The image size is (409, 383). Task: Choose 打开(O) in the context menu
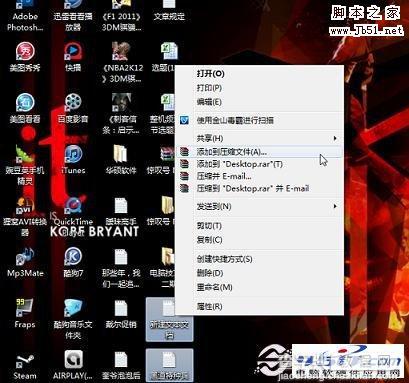[259, 74]
